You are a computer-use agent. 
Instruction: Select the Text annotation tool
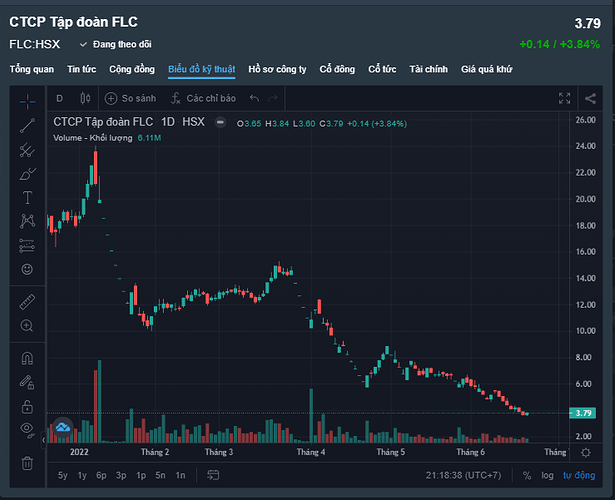pyautogui.click(x=27, y=197)
